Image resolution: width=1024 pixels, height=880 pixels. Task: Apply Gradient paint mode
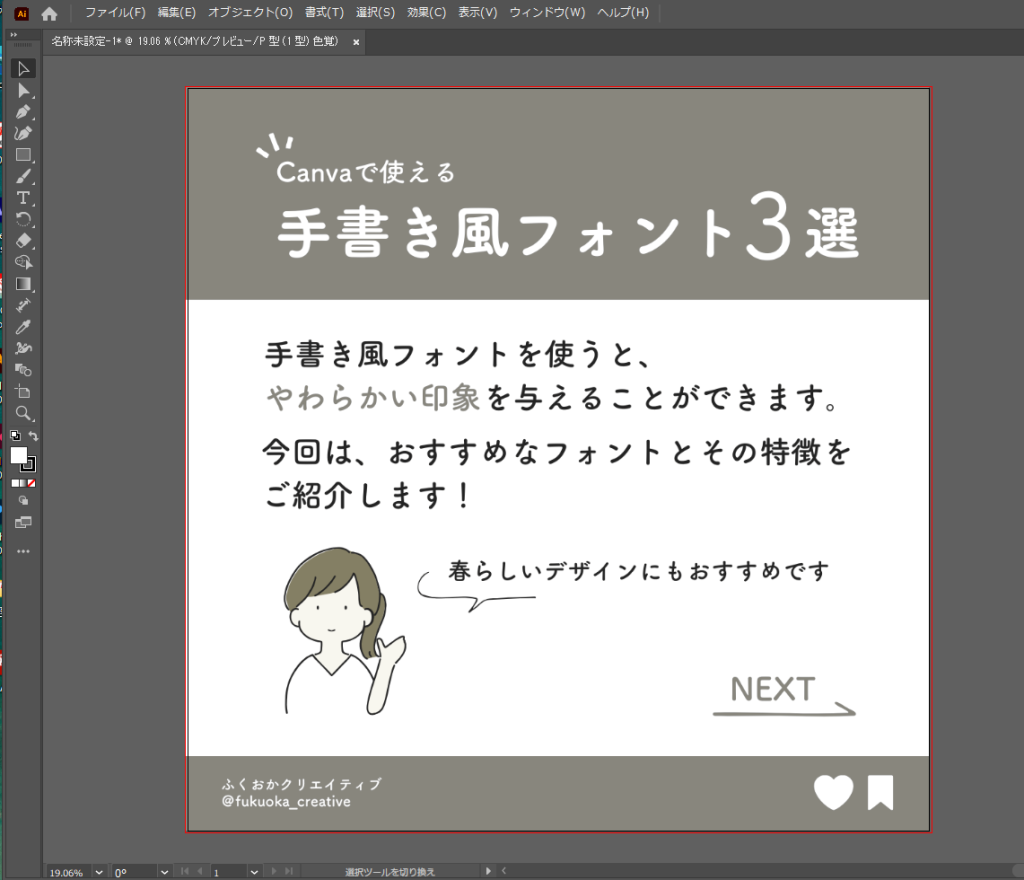(x=24, y=484)
